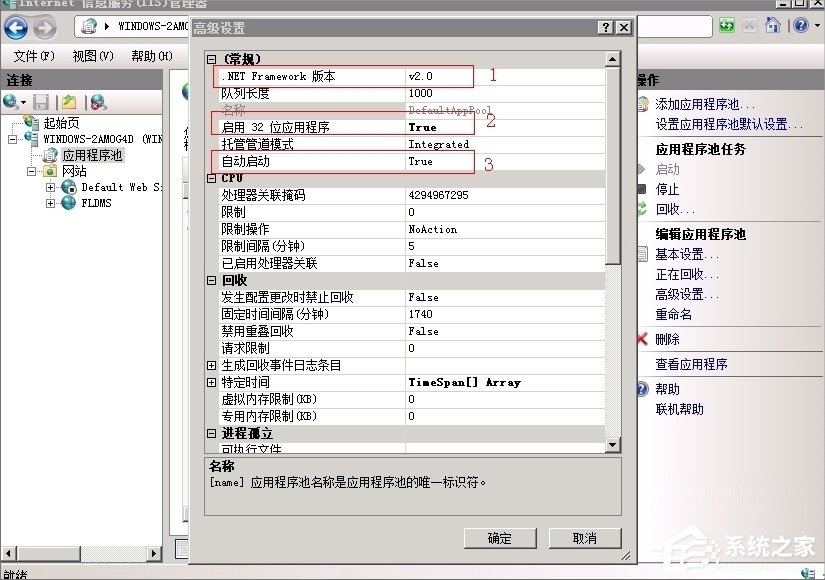Click the back navigation arrow
Viewport: 825px width, 580px height.
pyautogui.click(x=15, y=26)
